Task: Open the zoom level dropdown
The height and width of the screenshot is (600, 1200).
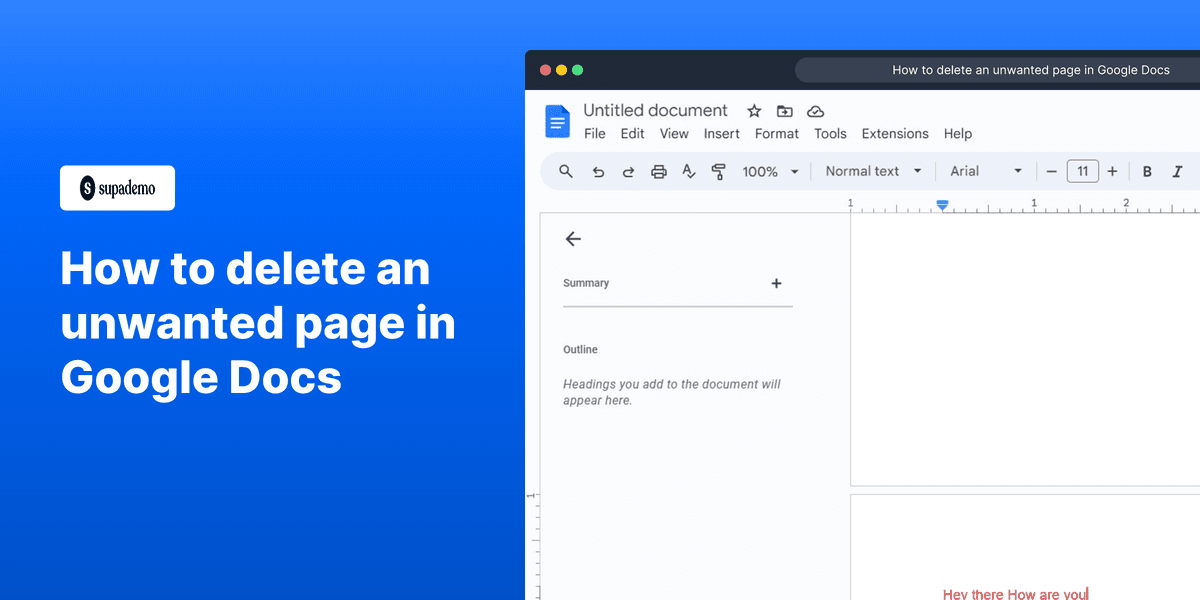Action: (770, 171)
